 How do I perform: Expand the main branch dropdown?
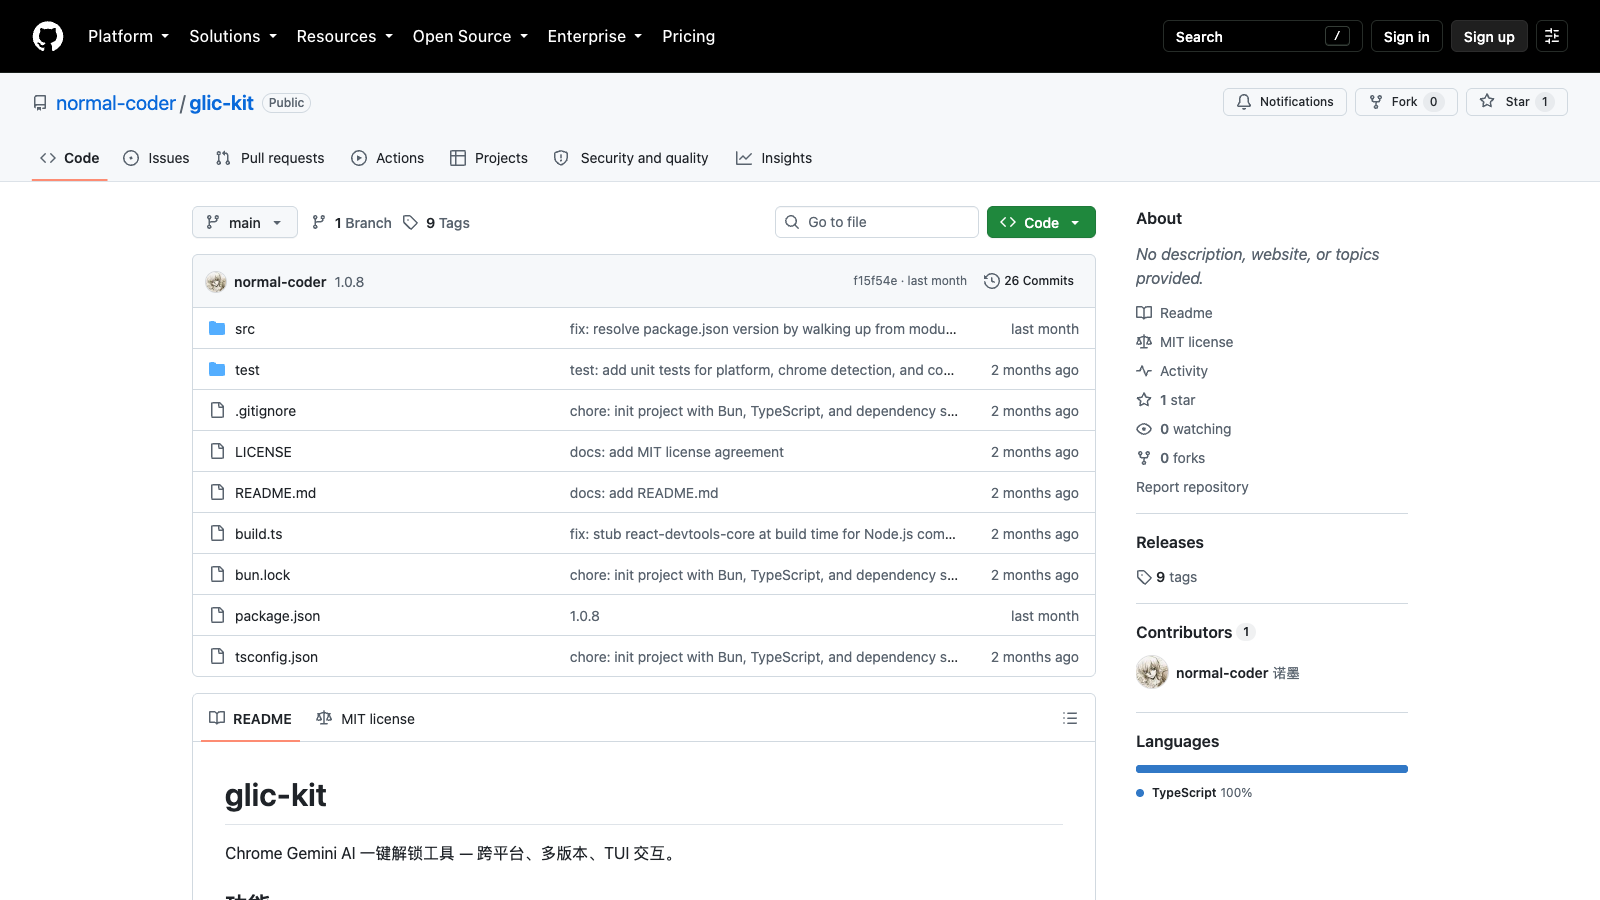(x=245, y=222)
